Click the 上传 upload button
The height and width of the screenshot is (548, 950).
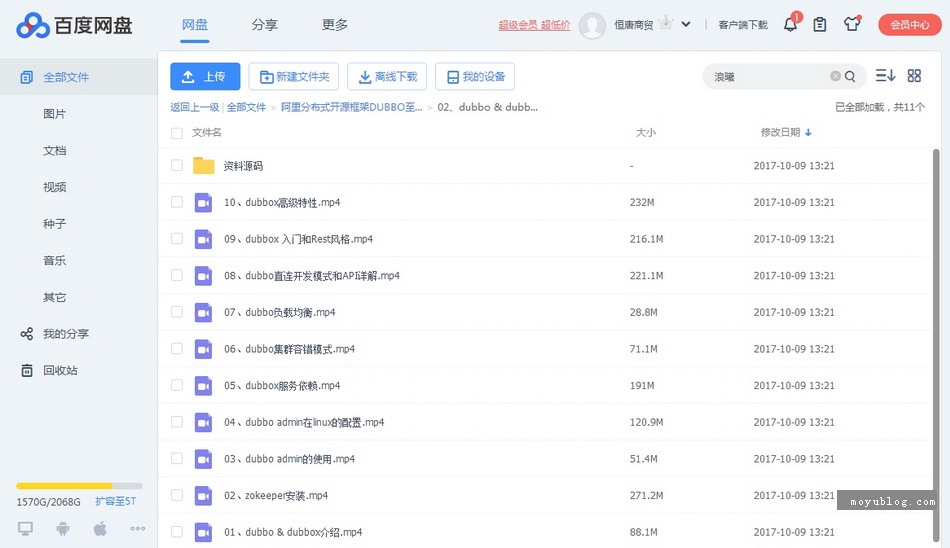click(x=205, y=76)
